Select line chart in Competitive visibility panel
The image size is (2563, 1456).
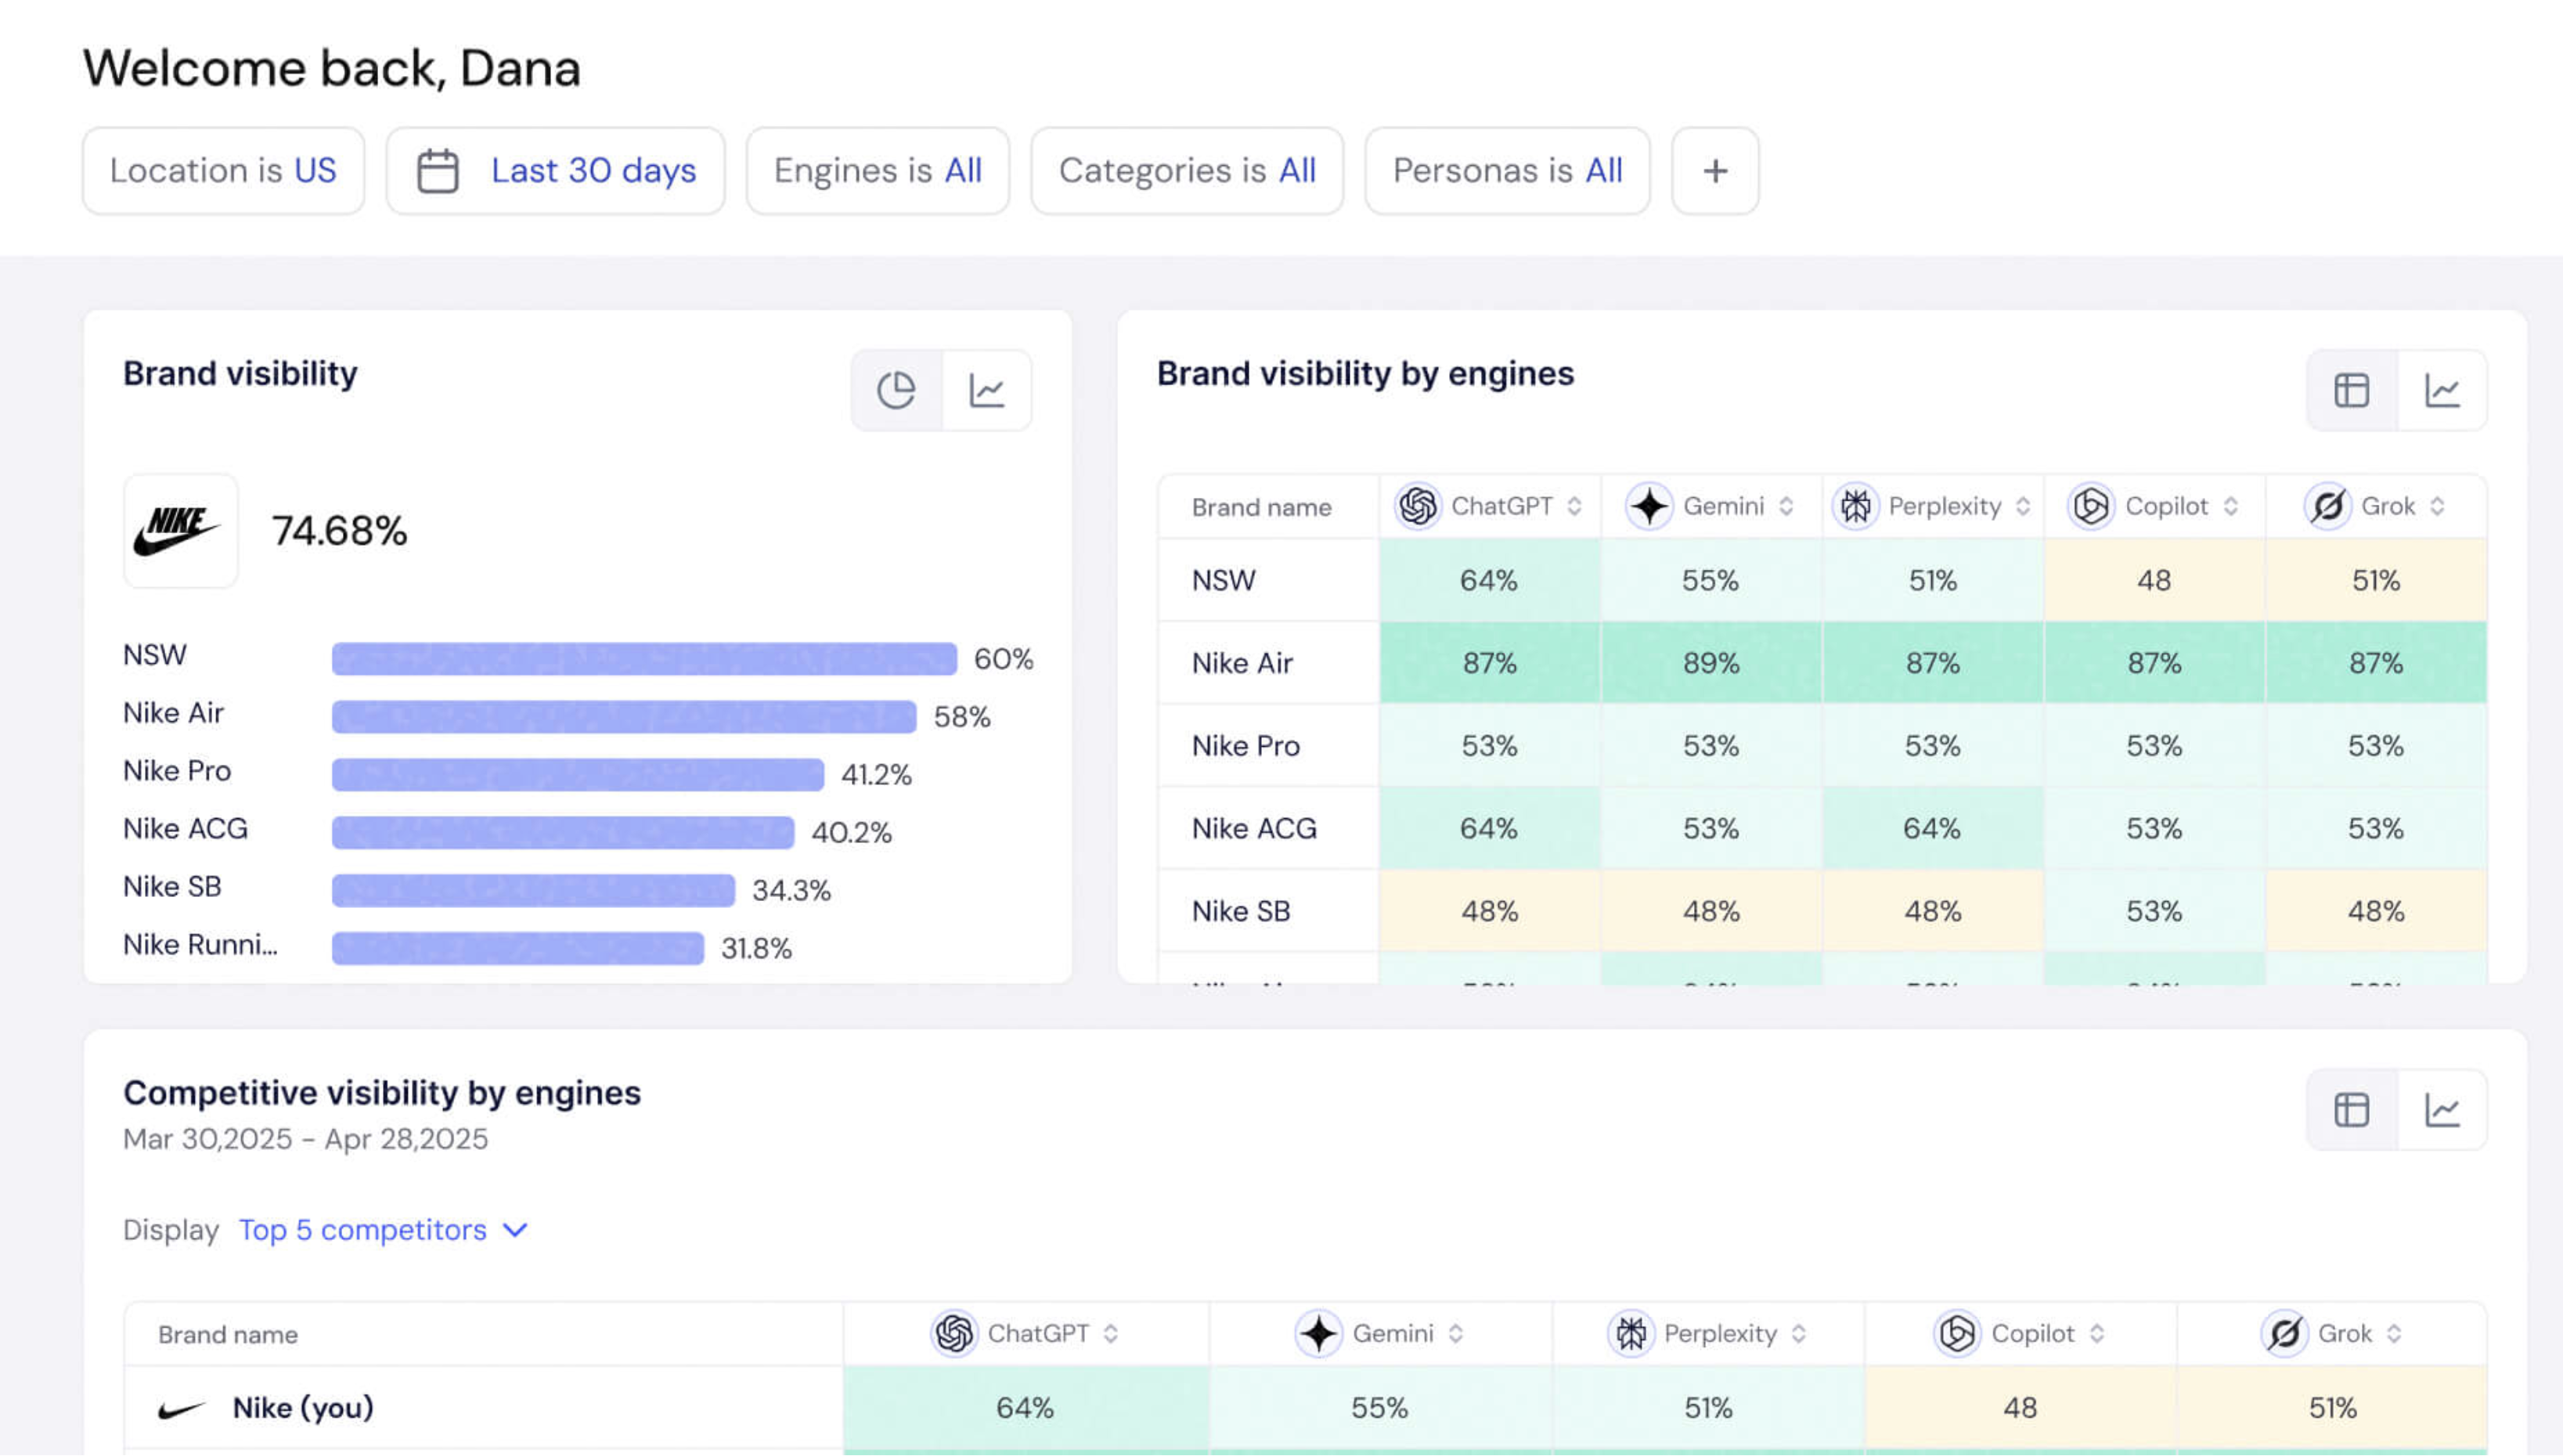(2441, 1110)
